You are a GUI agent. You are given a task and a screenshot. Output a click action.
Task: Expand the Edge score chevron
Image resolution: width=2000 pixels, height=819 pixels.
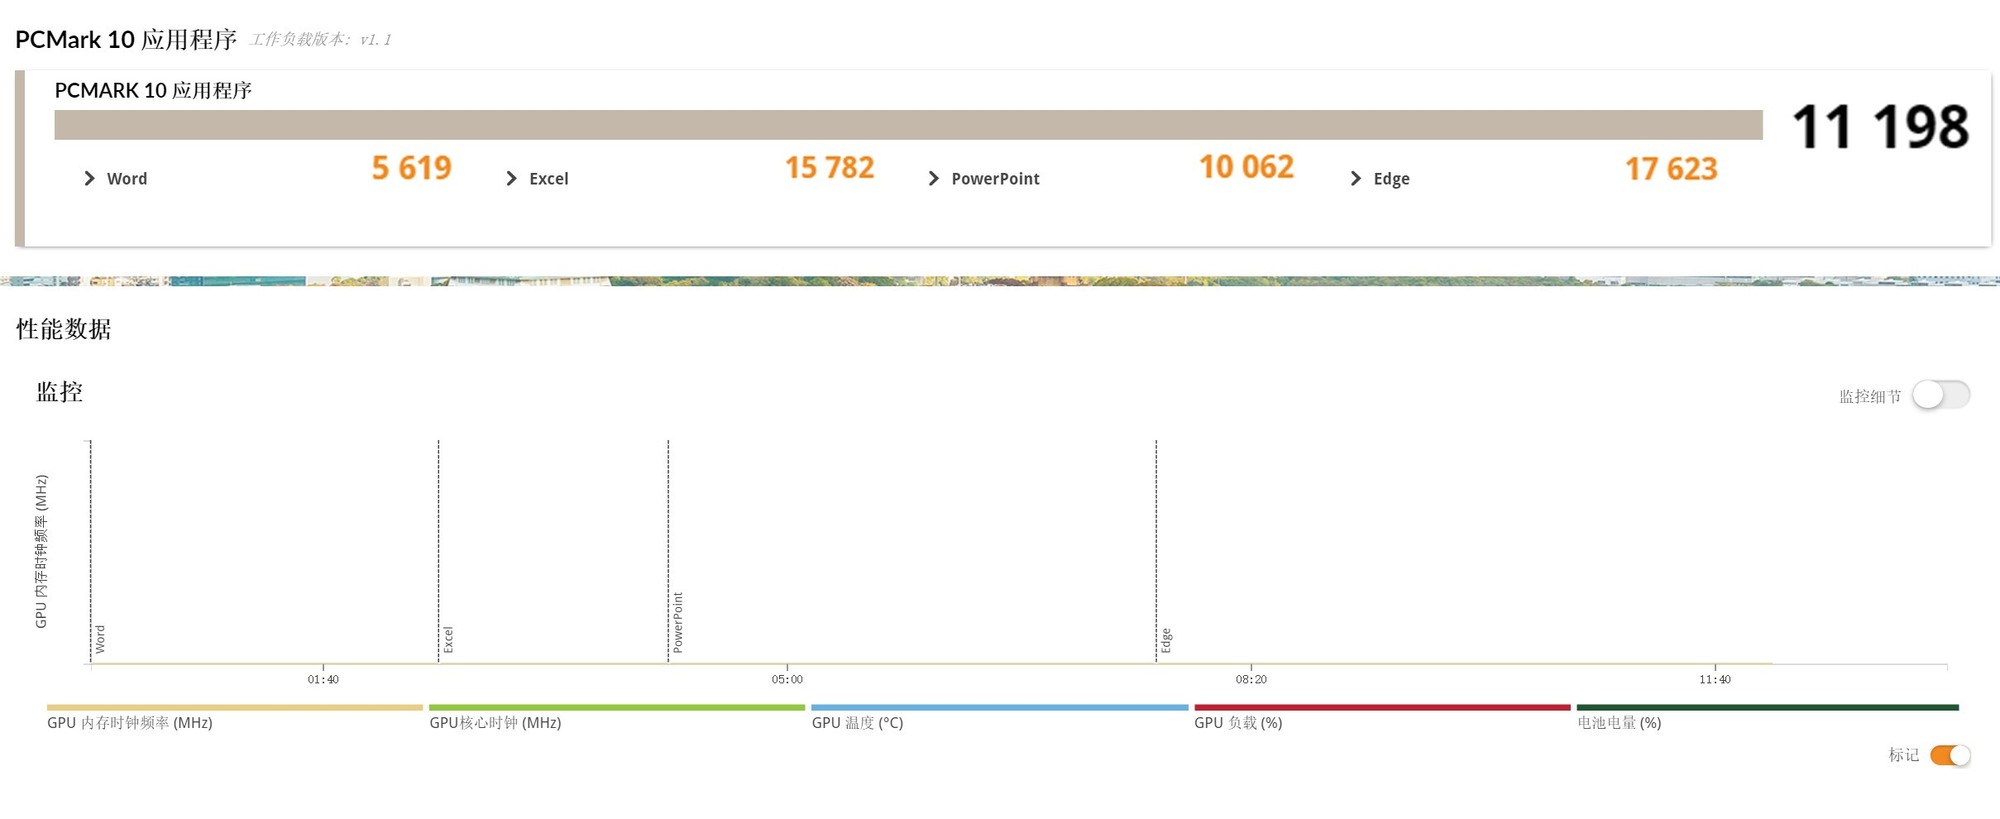point(1355,178)
